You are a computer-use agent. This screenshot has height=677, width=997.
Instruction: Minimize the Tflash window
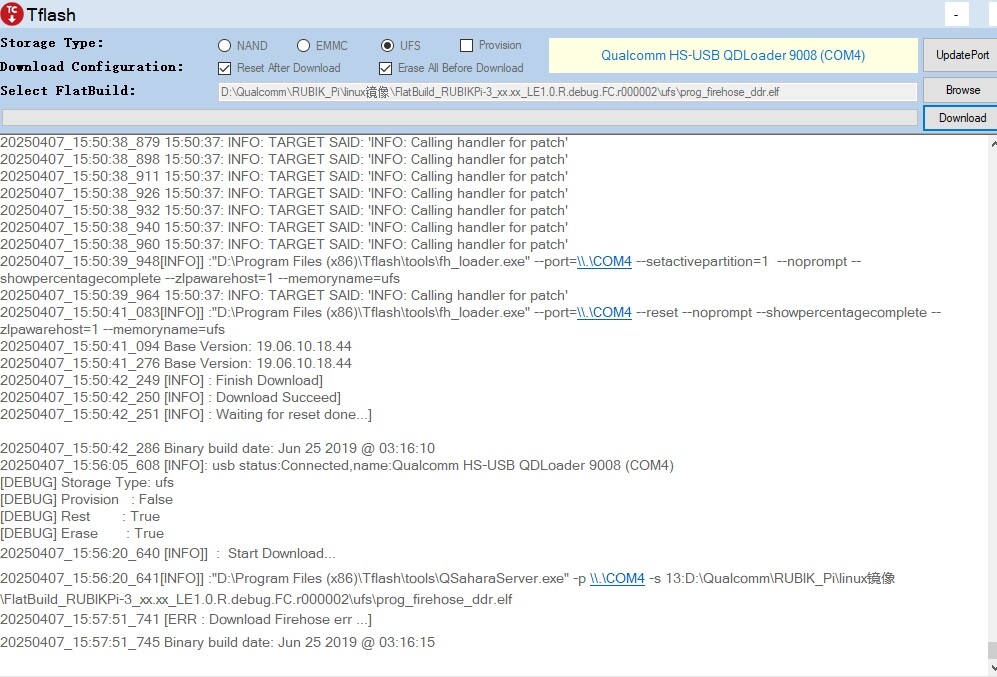pos(957,15)
